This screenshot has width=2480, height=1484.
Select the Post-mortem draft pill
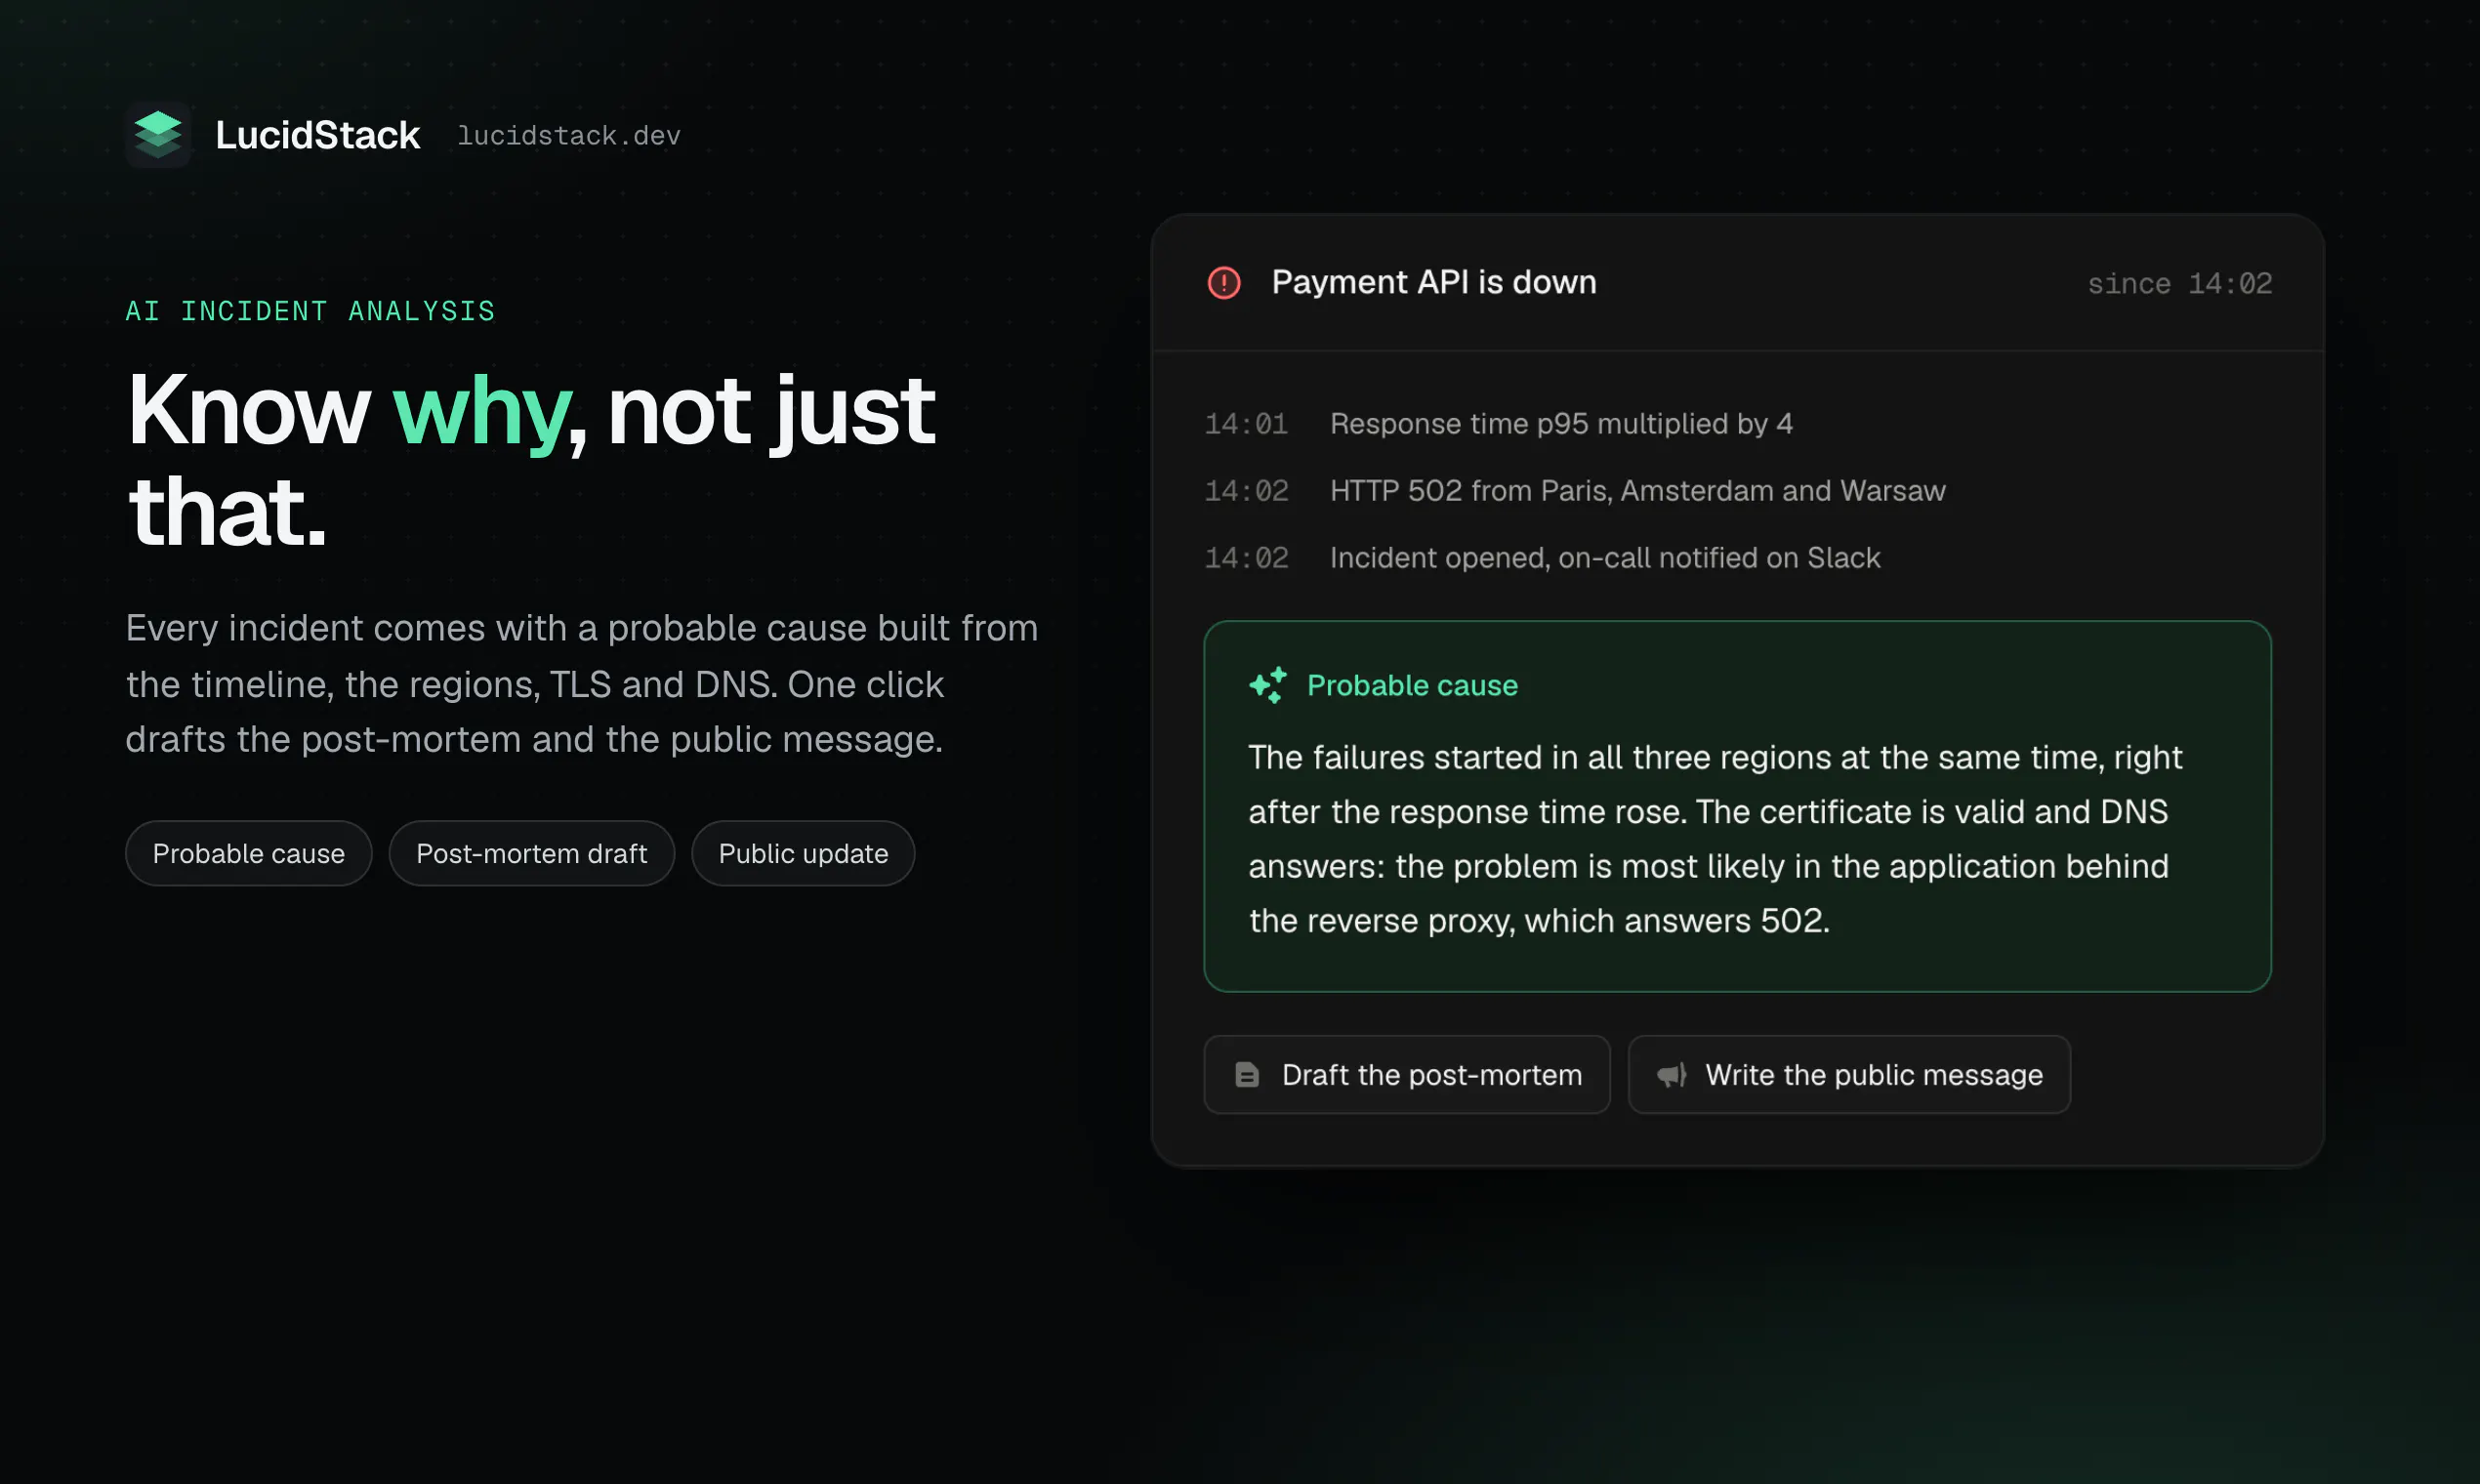click(x=532, y=853)
